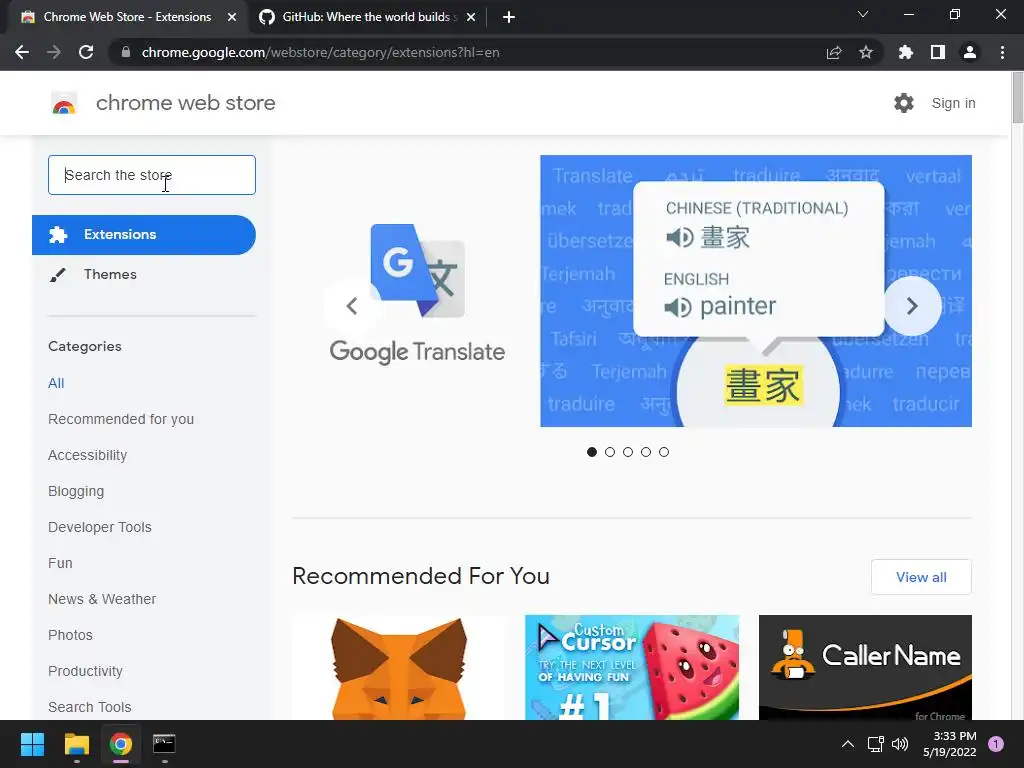Viewport: 1024px width, 768px height.
Task: Open the MetaMask fox extension card
Action: click(x=399, y=667)
